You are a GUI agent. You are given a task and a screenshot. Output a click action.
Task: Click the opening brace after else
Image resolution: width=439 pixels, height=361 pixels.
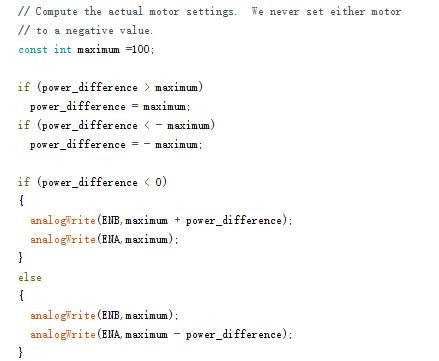21,295
